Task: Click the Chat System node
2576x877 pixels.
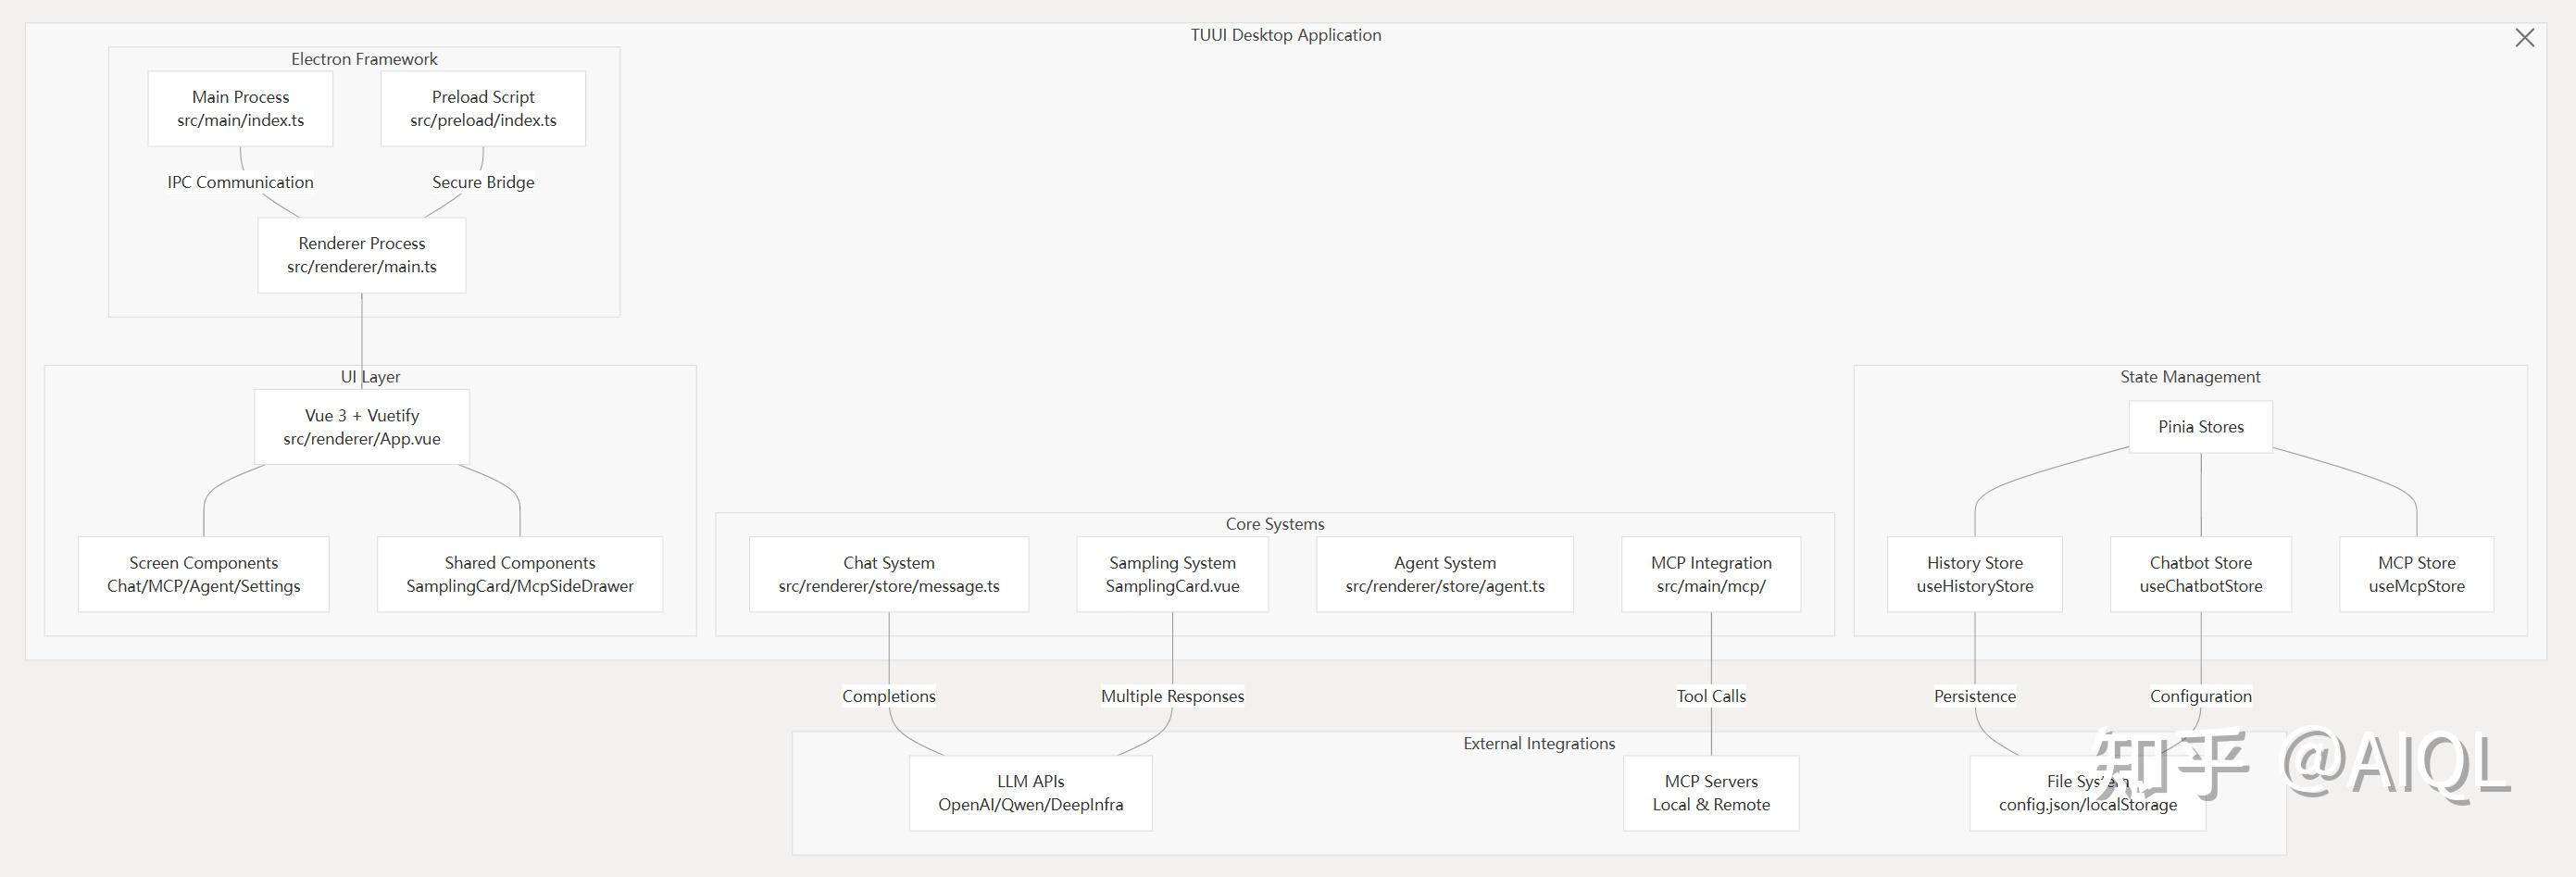Action: 889,574
